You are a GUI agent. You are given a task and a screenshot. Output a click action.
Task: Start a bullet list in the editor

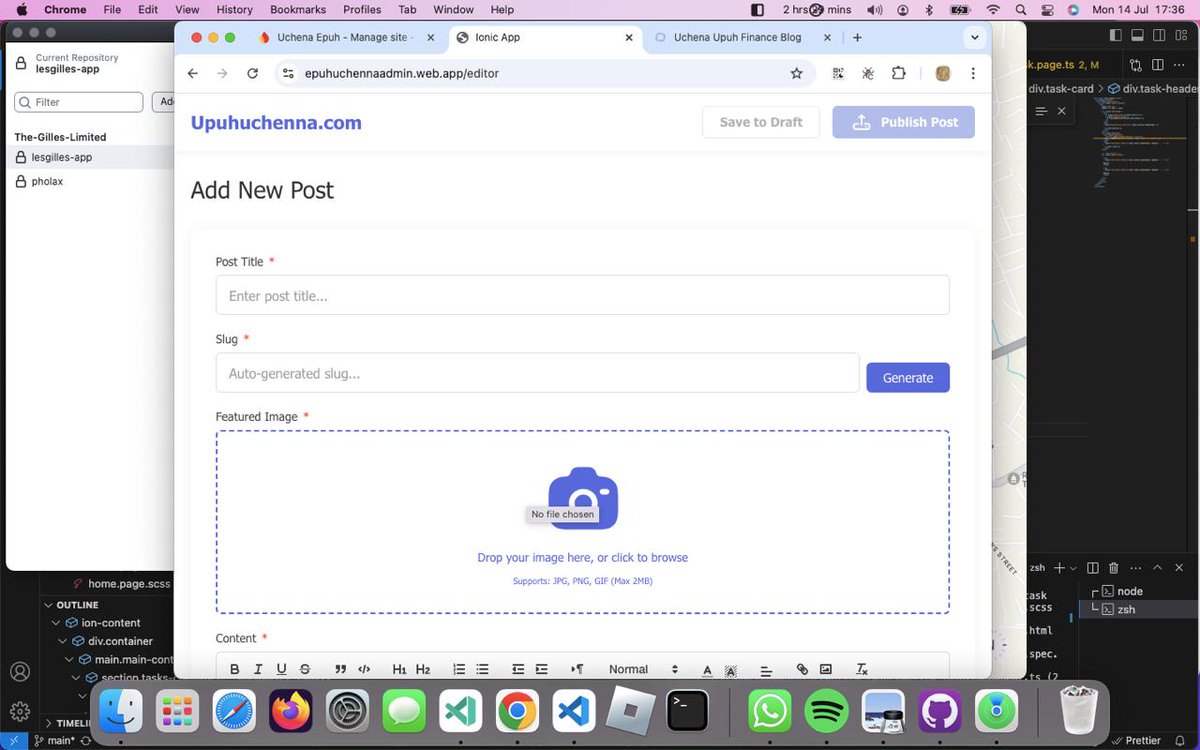(x=482, y=669)
